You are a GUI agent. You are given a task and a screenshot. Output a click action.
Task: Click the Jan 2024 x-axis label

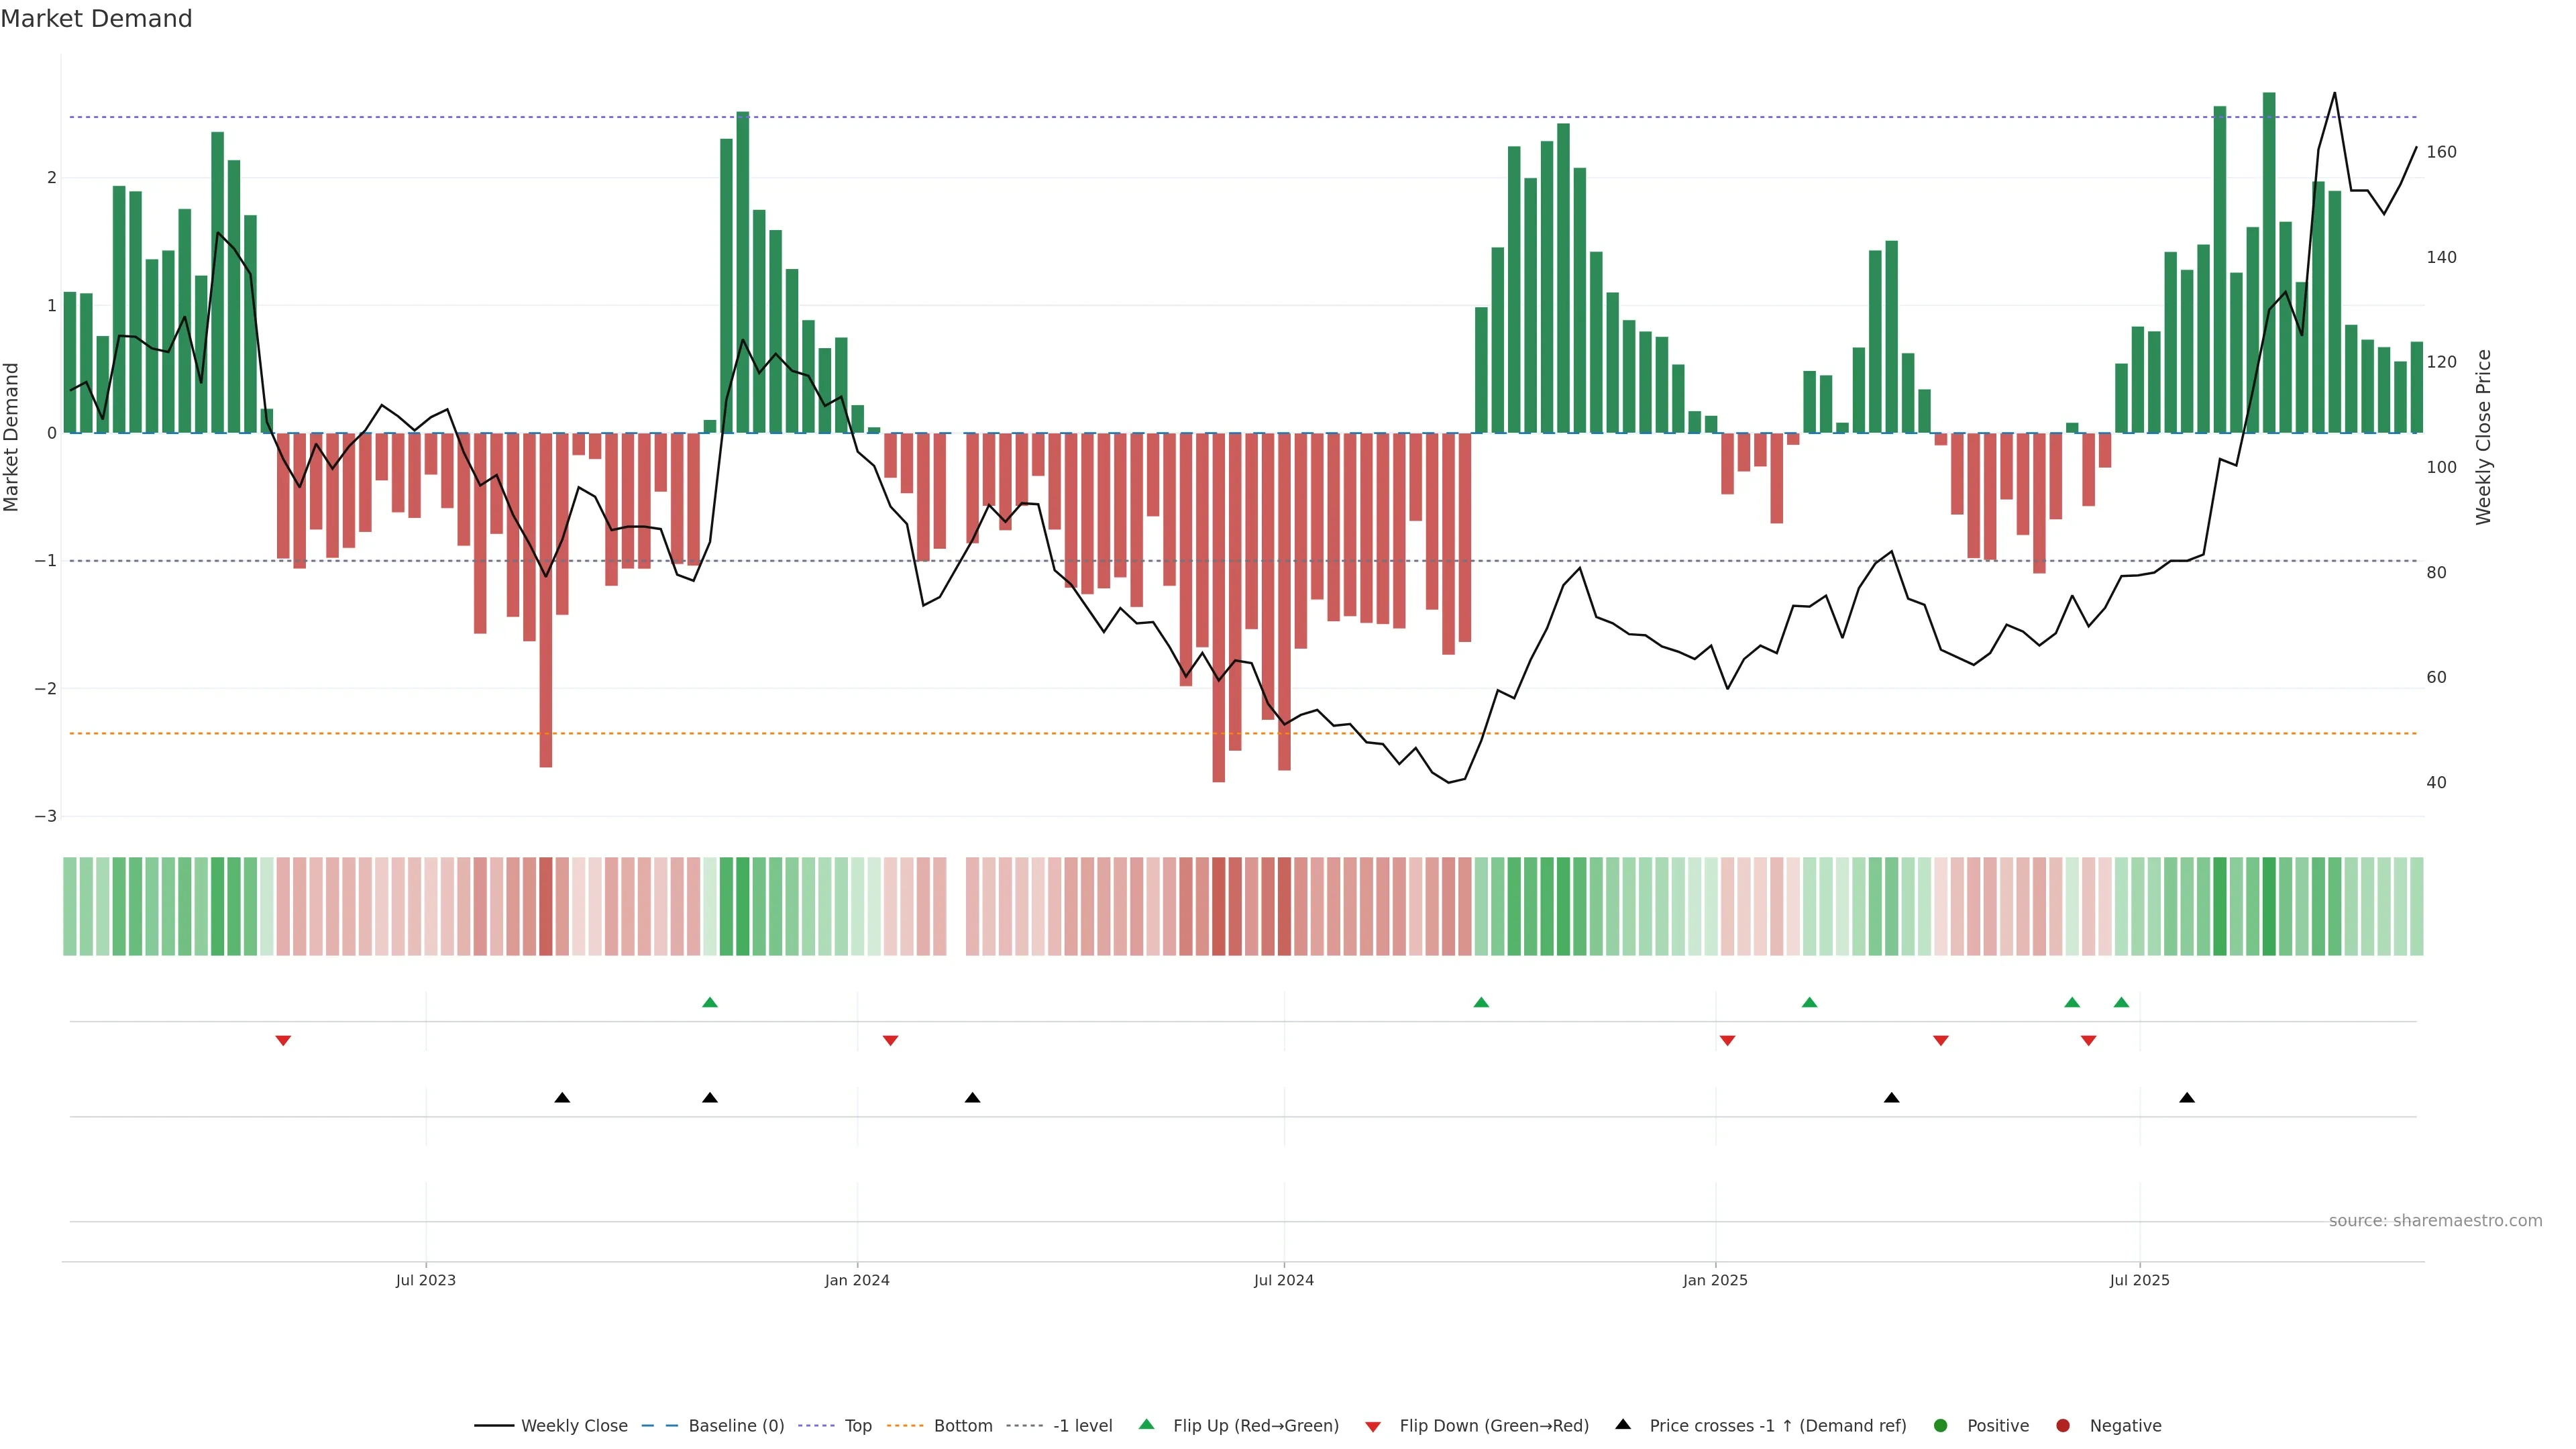point(857,1281)
